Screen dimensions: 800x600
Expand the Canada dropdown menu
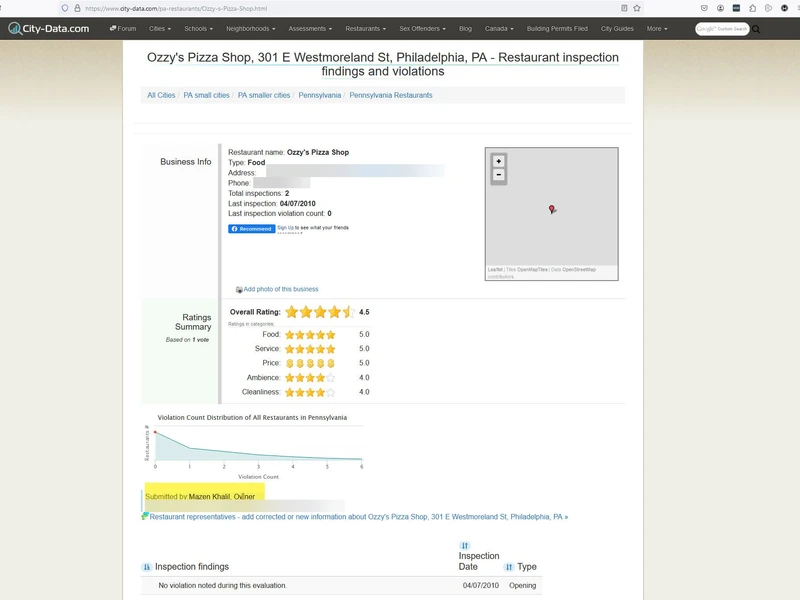pyautogui.click(x=499, y=29)
